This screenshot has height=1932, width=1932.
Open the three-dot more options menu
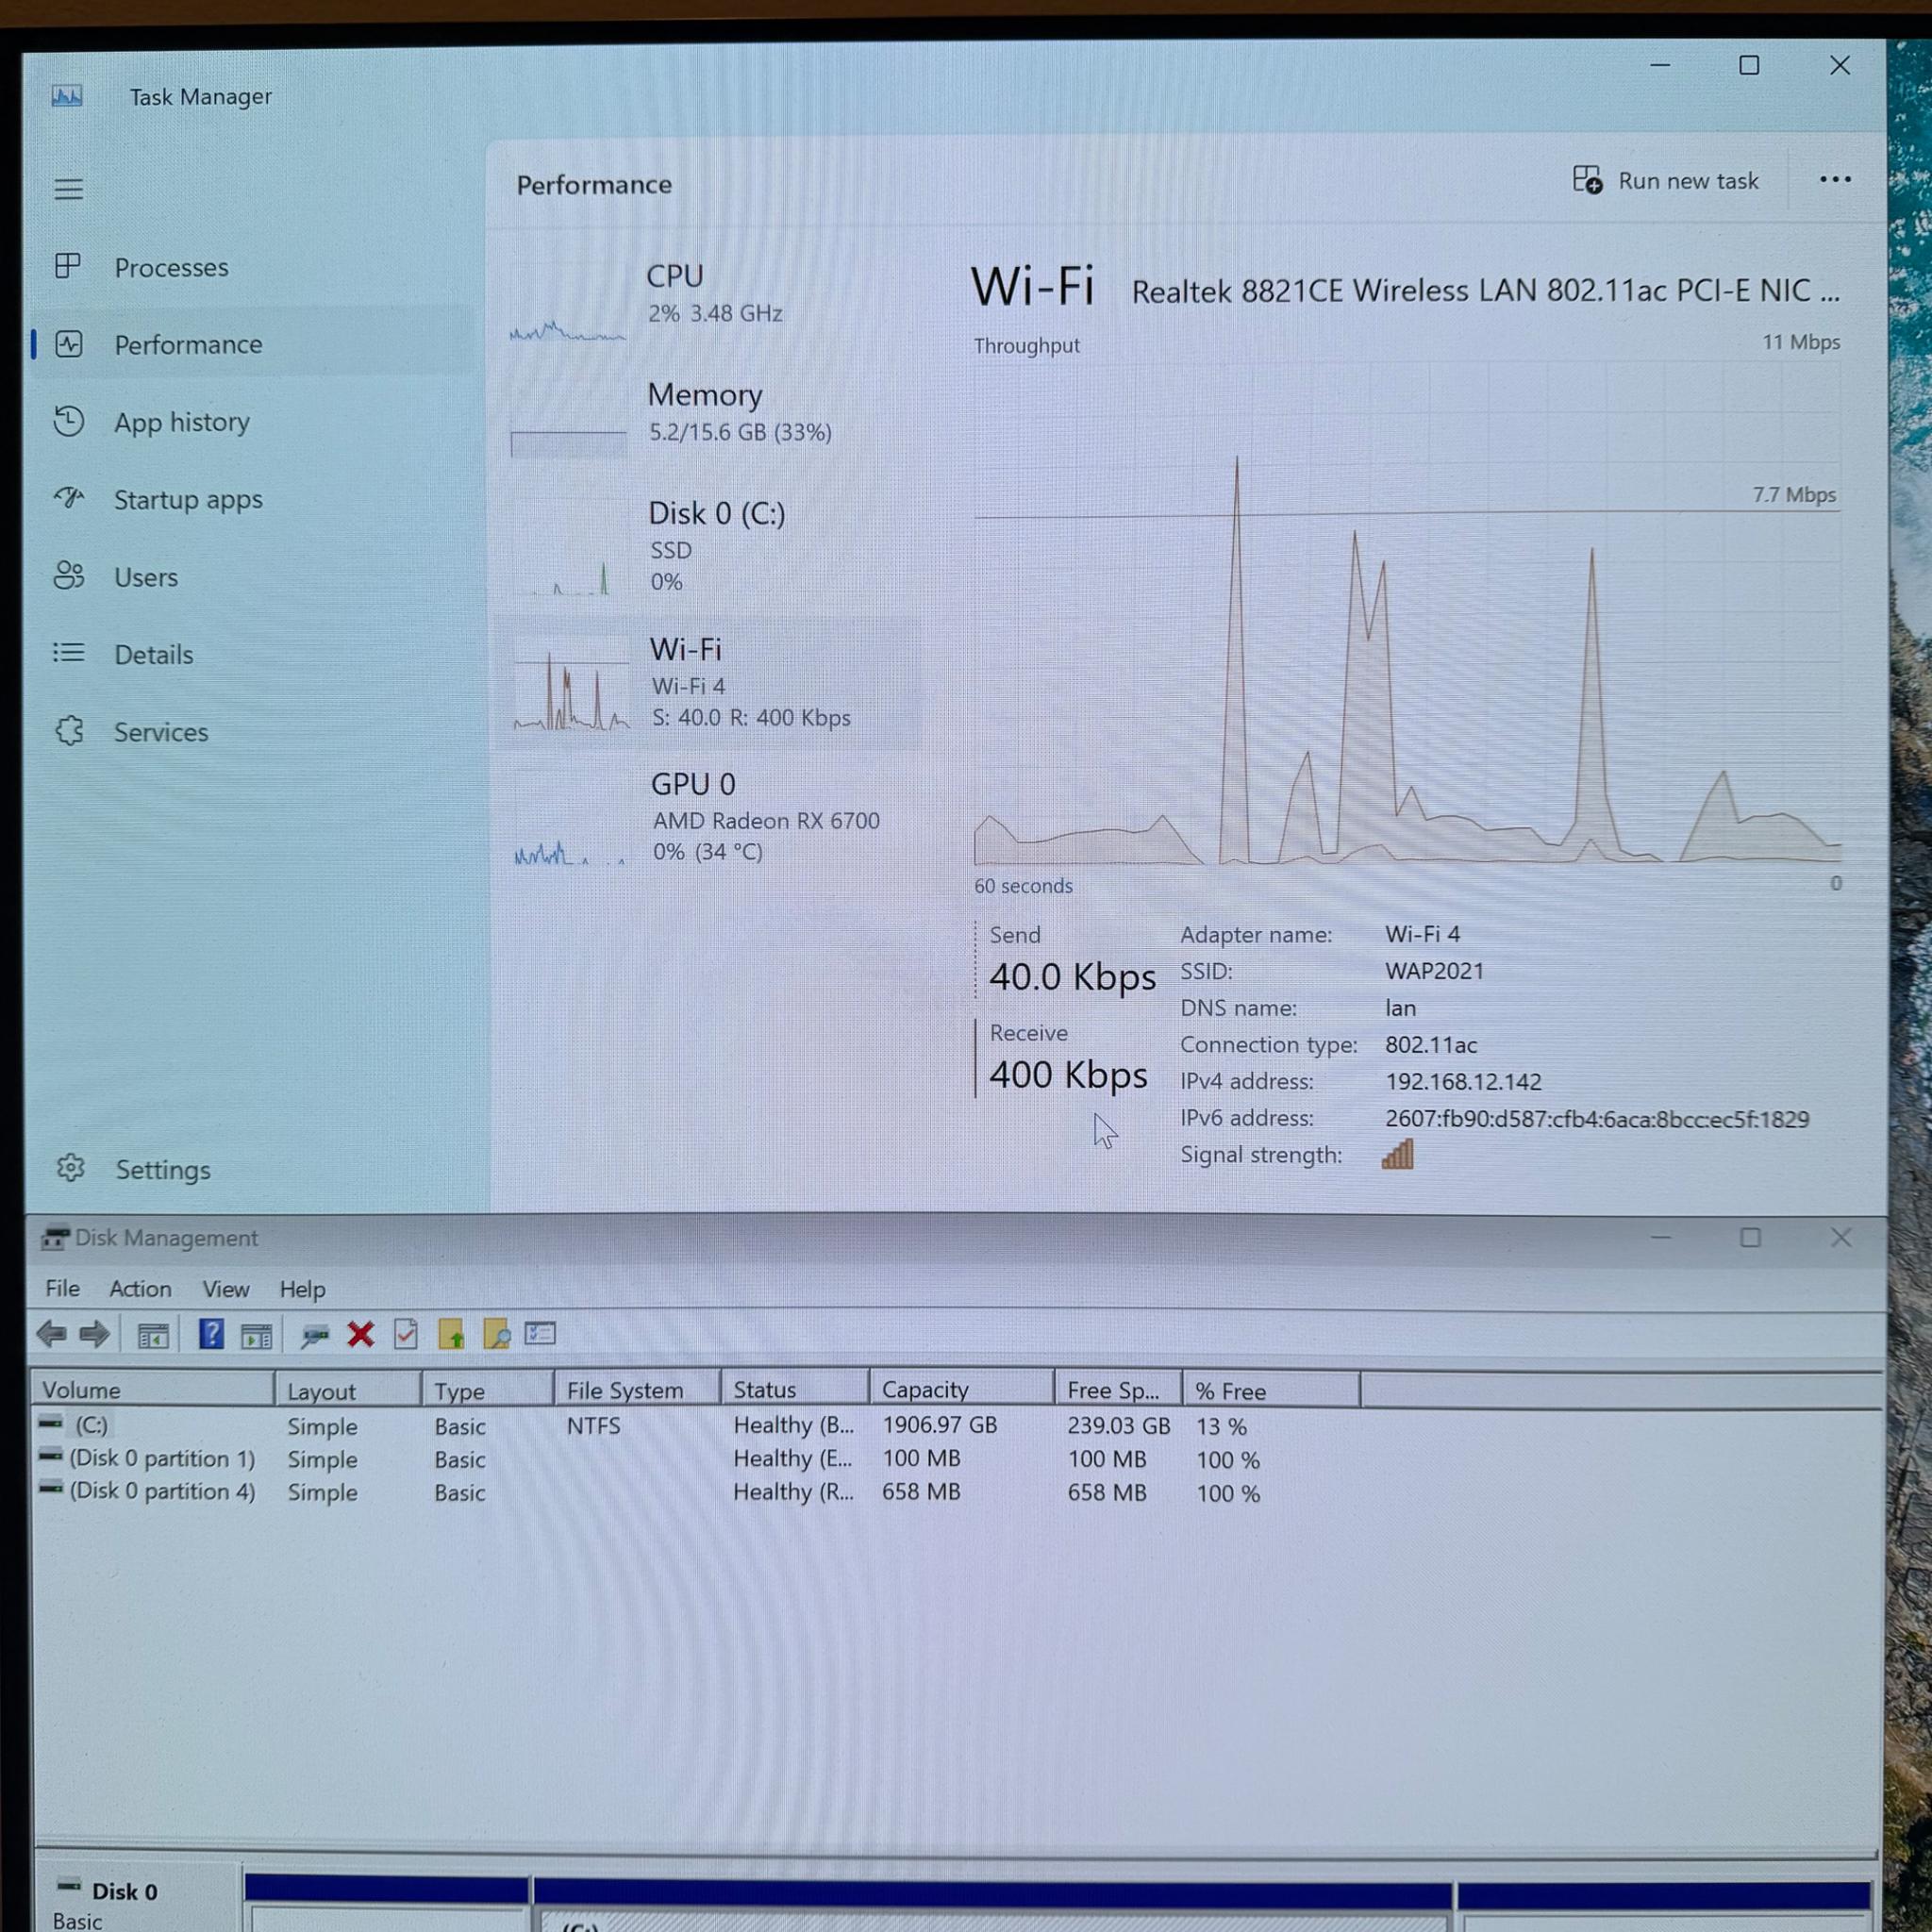(1835, 180)
